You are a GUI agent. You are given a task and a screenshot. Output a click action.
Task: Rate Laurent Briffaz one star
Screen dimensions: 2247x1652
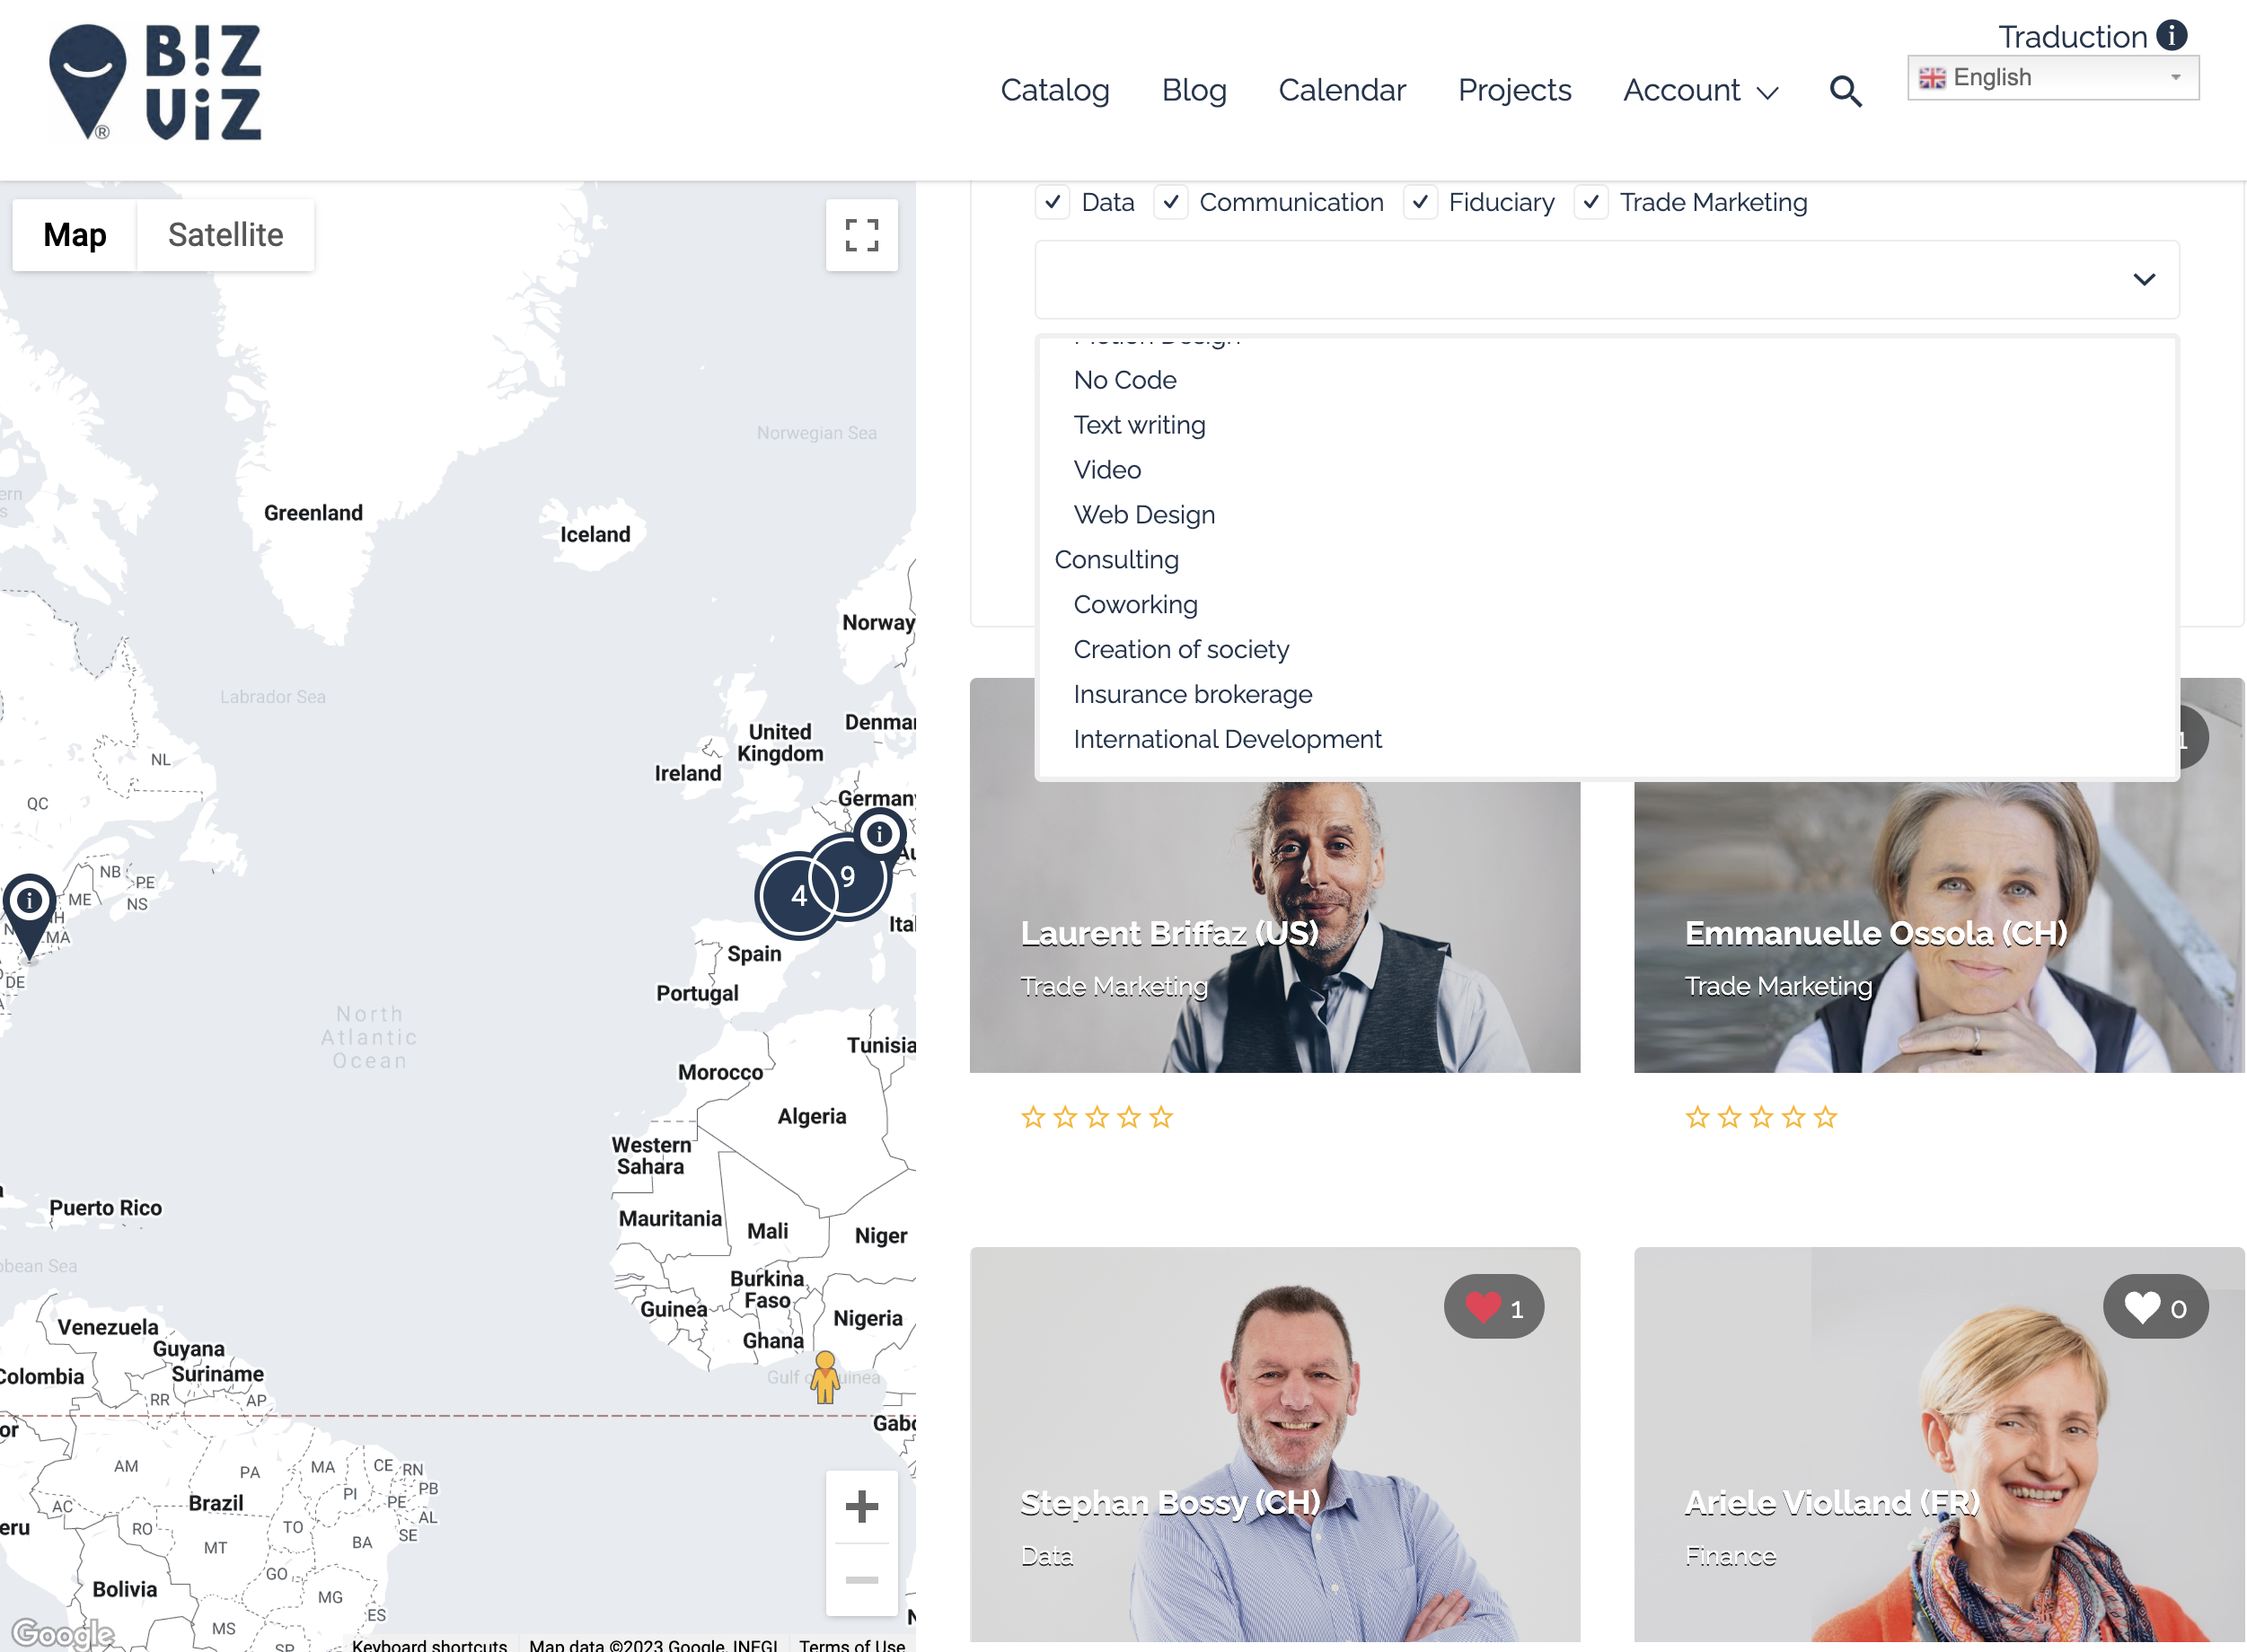[1033, 1117]
